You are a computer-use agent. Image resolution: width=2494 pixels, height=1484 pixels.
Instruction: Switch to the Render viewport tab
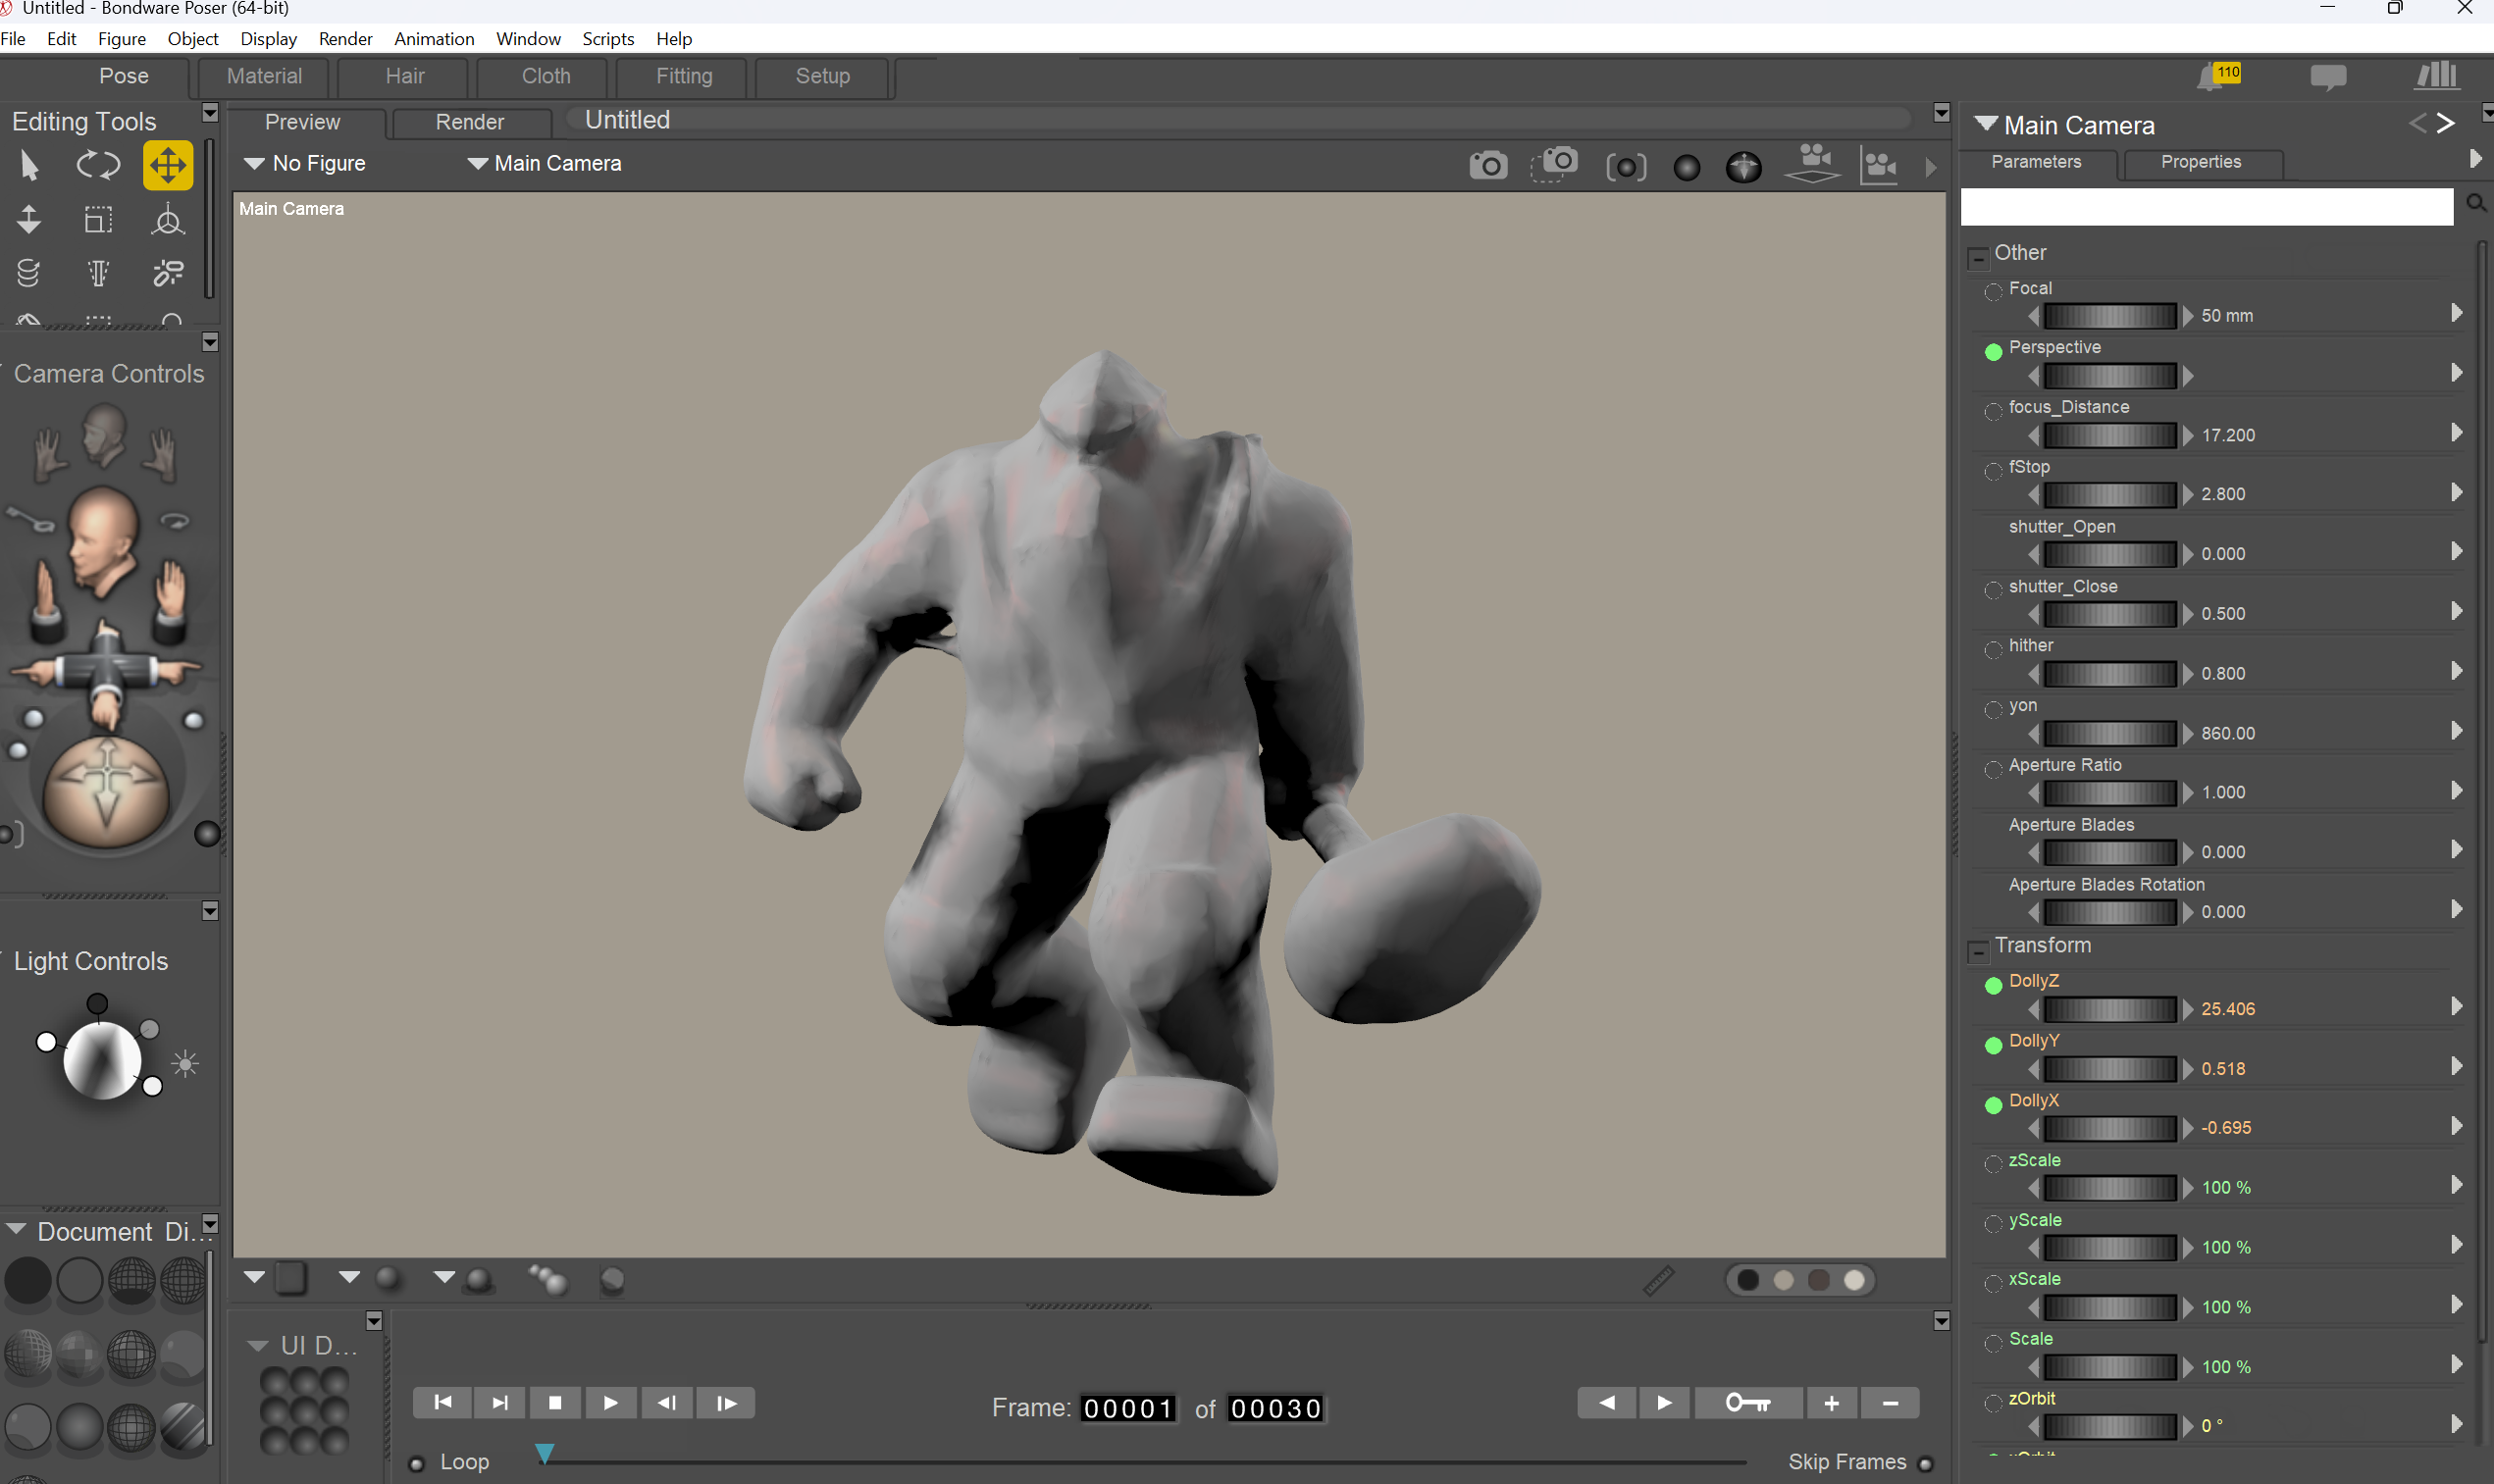(470, 122)
